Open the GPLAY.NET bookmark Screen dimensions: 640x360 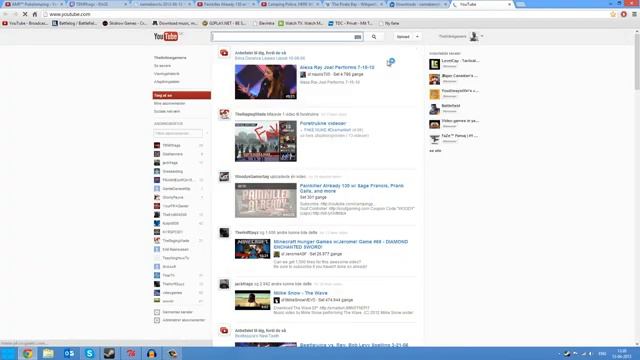tap(224, 23)
